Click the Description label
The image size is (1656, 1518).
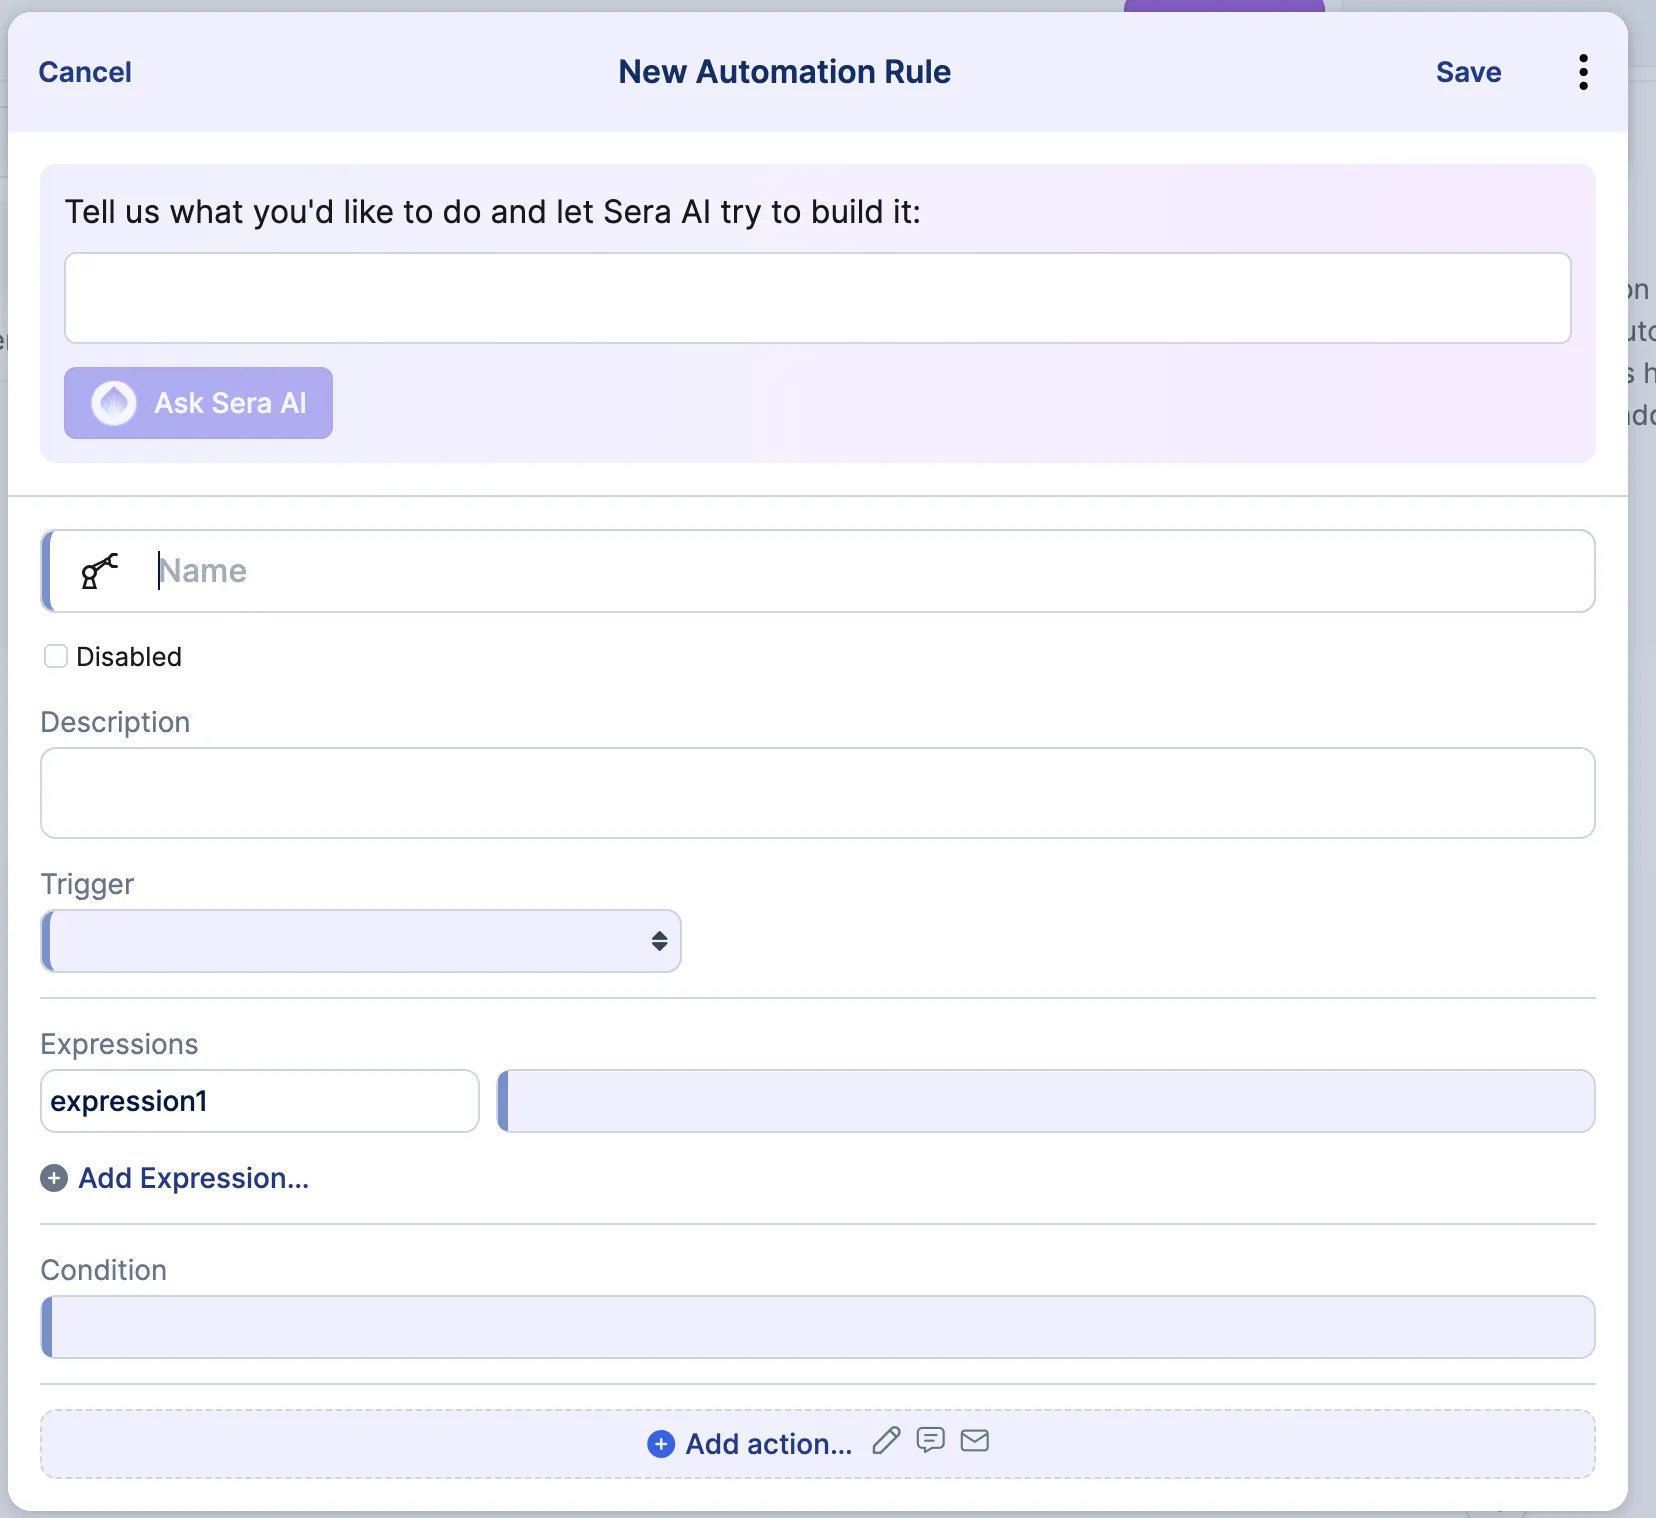(x=115, y=722)
